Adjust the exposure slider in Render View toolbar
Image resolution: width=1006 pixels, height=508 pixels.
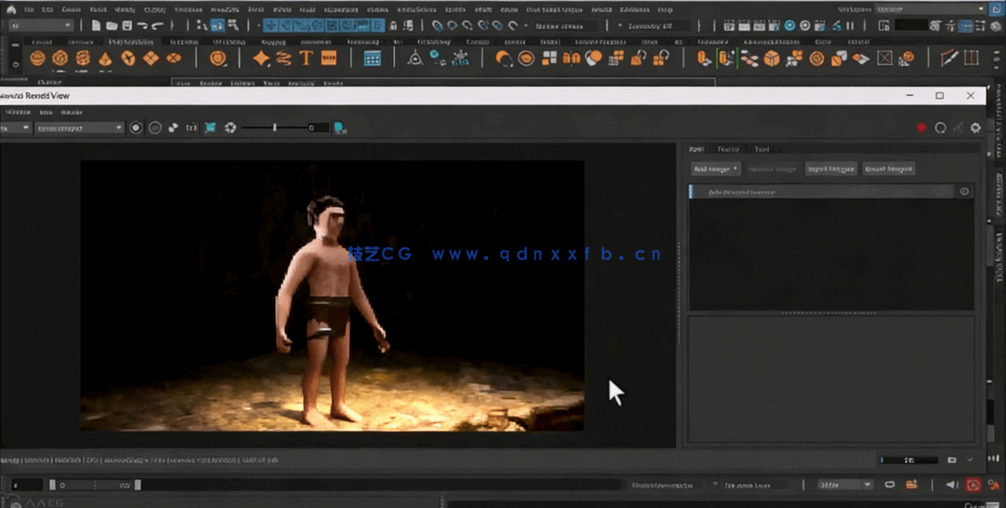pyautogui.click(x=275, y=128)
